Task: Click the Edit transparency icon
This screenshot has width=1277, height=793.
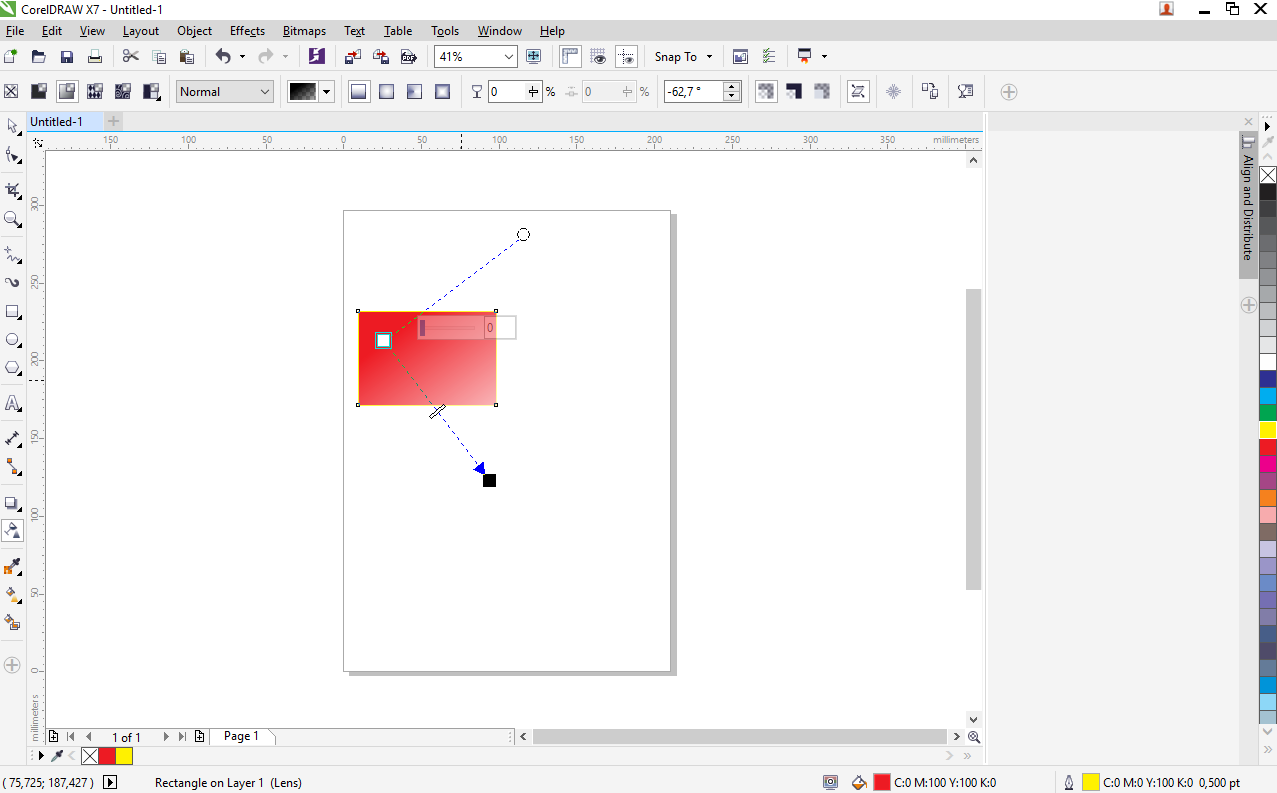Action: [x=966, y=92]
